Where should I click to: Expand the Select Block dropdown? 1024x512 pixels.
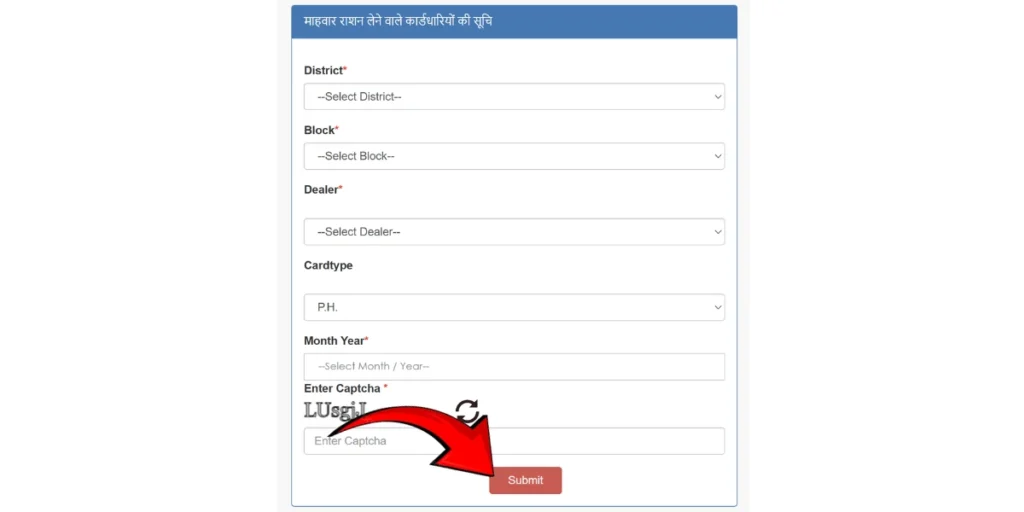[x=514, y=156]
